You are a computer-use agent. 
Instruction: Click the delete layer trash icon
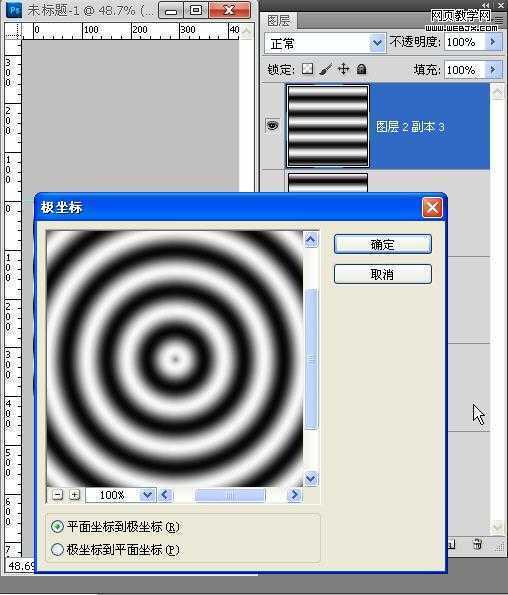[x=477, y=544]
